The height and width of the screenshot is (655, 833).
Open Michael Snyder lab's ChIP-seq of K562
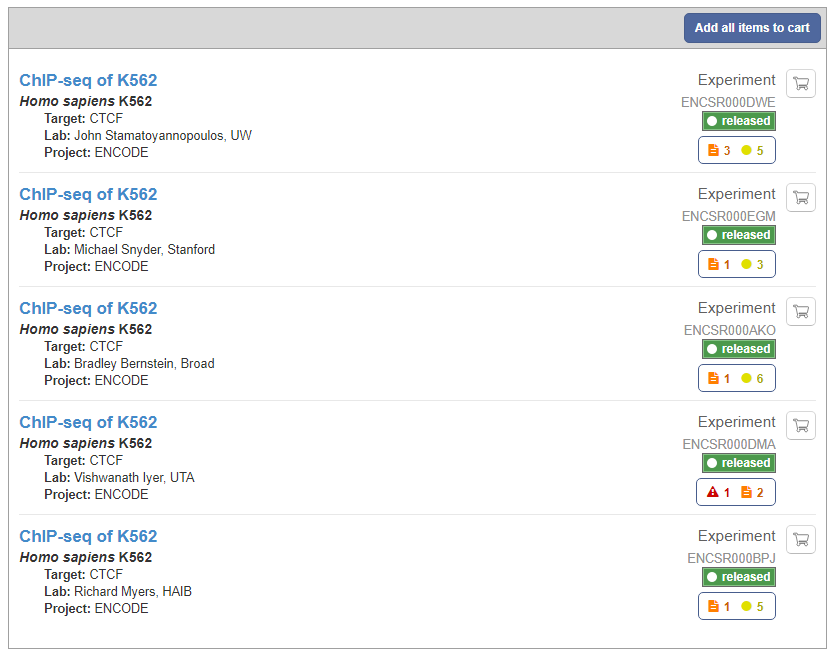coord(88,195)
